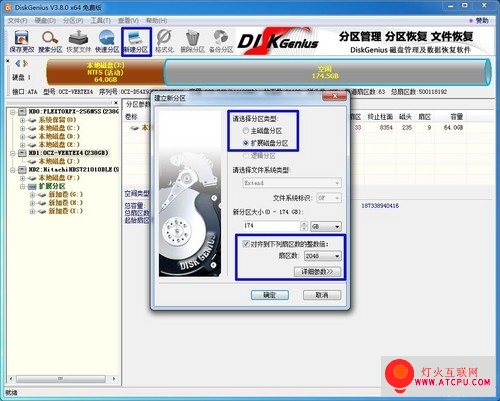The height and width of the screenshot is (401, 500).
Task: Click the 确定 confirm button
Action: [270, 295]
